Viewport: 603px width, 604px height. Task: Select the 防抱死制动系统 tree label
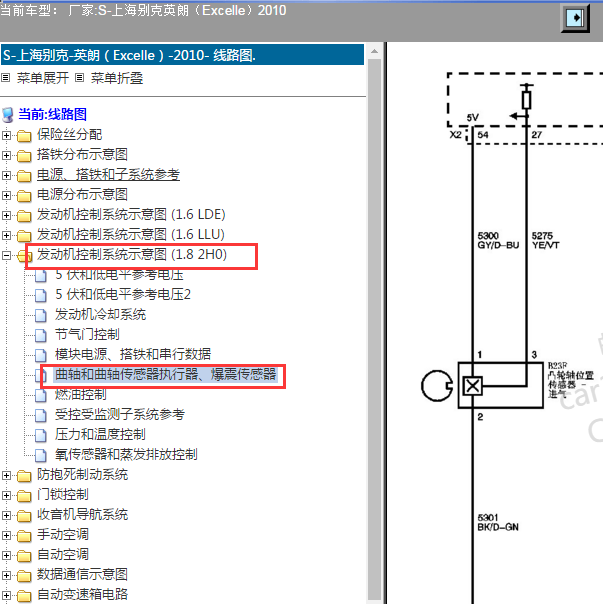tap(82, 475)
